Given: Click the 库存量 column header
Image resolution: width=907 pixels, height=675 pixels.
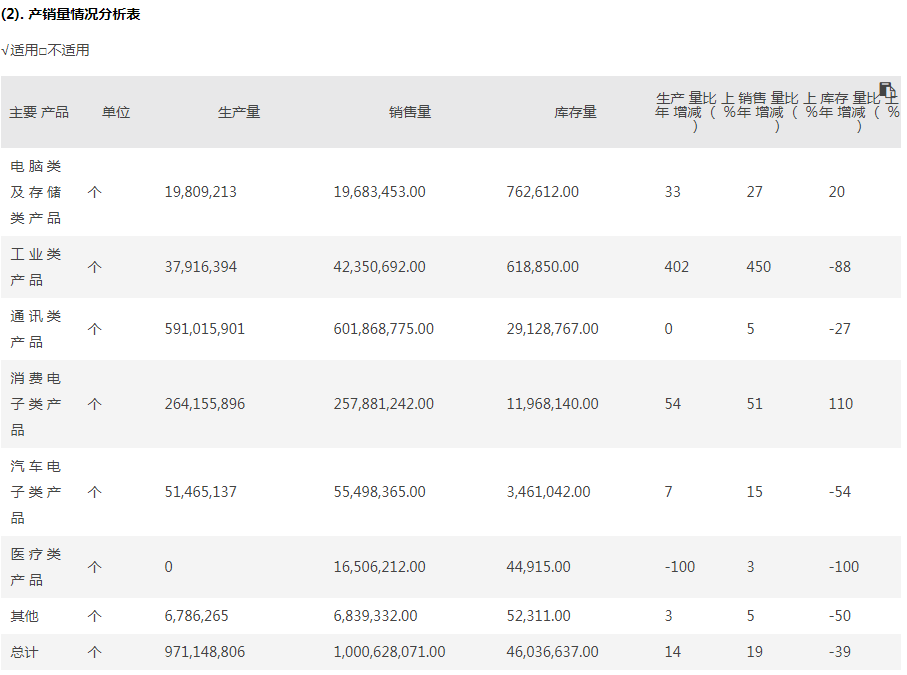Looking at the screenshot, I should [x=575, y=112].
